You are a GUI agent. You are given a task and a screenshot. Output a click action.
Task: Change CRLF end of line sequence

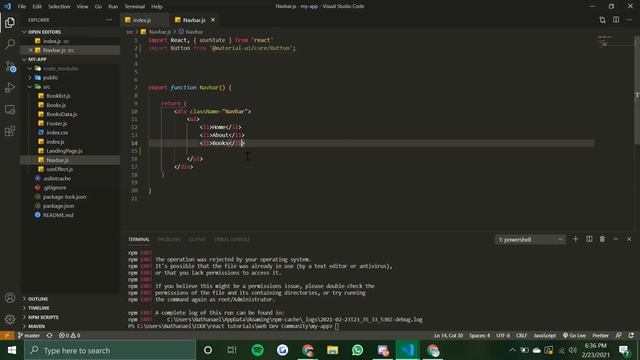tap(521, 336)
